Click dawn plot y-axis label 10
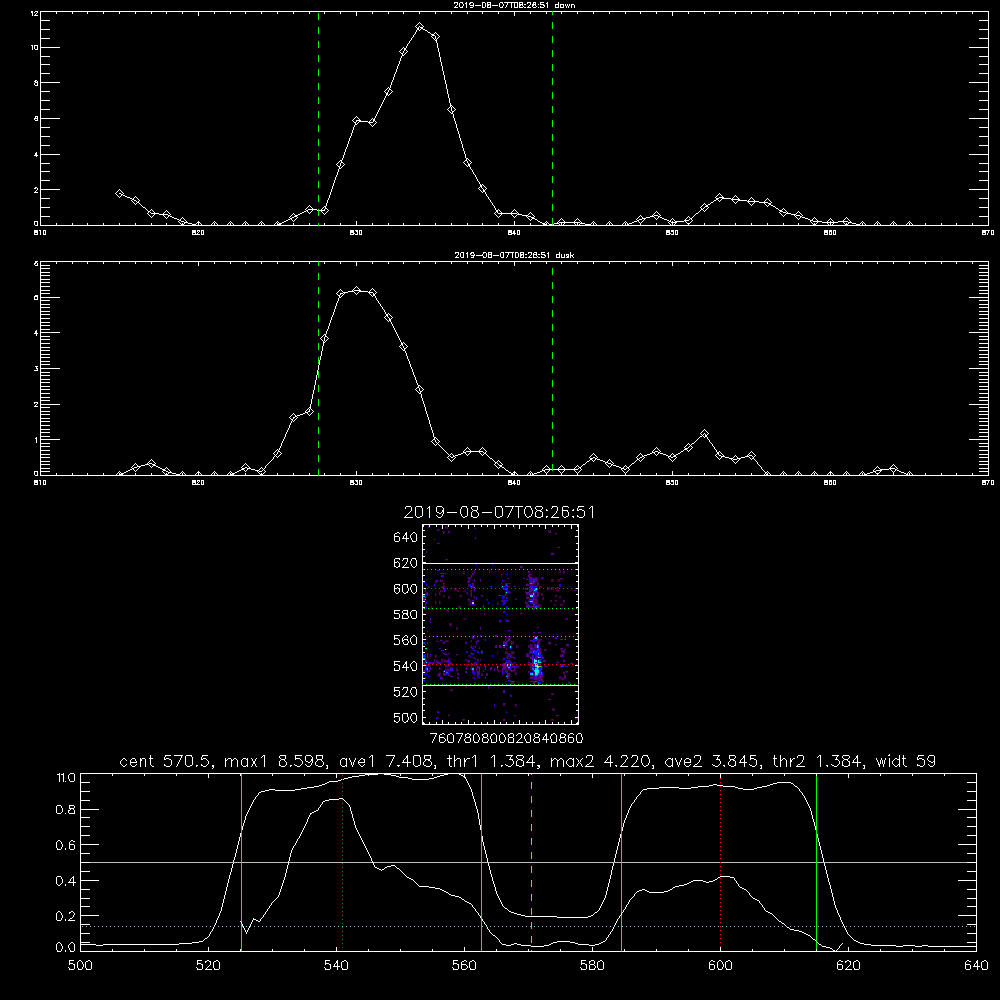Viewport: 1000px width, 1000px height. tap(34, 48)
